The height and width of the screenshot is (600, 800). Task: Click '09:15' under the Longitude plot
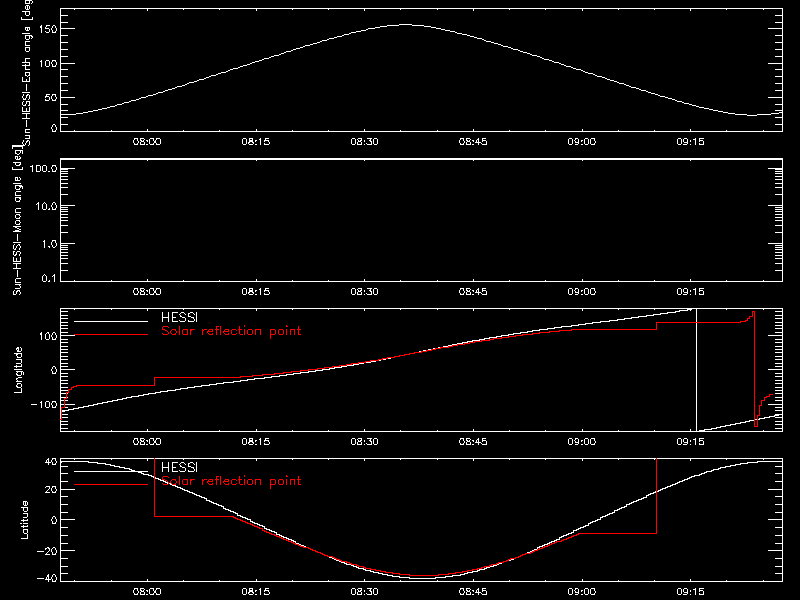click(x=690, y=442)
